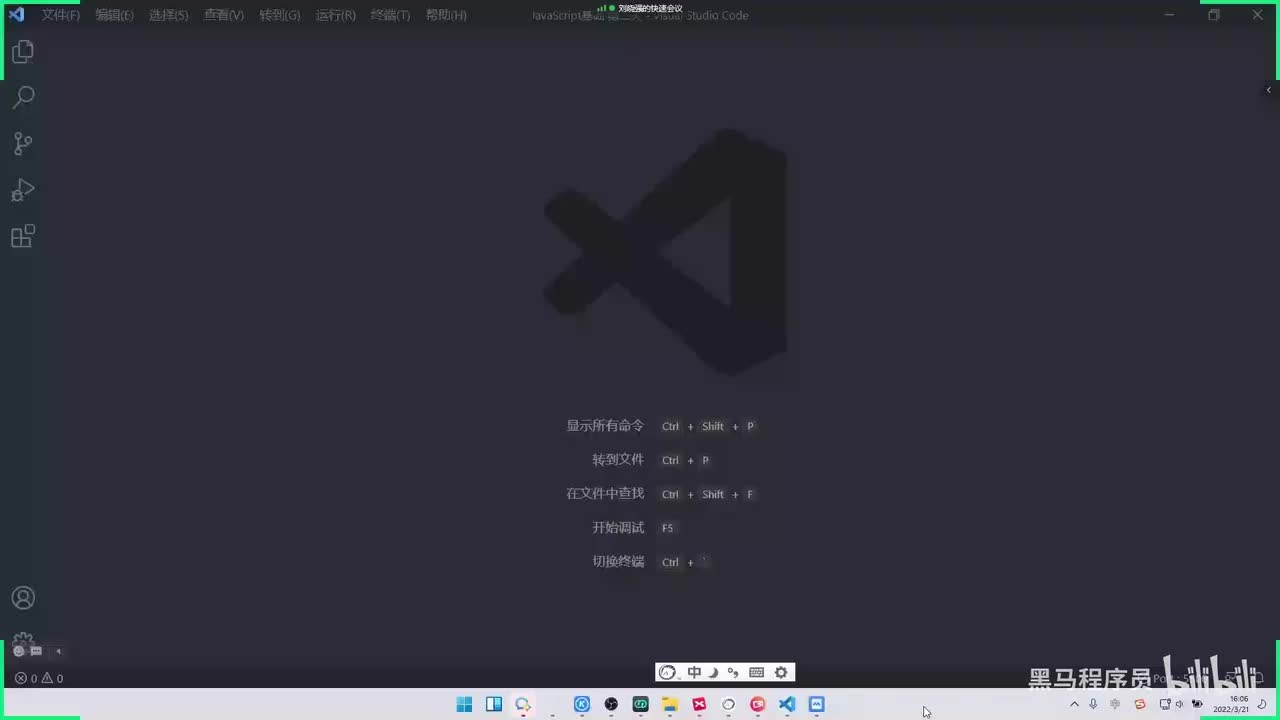Click the smiley emoji overlay icon
Screen dimensions: 1280x720
tap(18, 651)
